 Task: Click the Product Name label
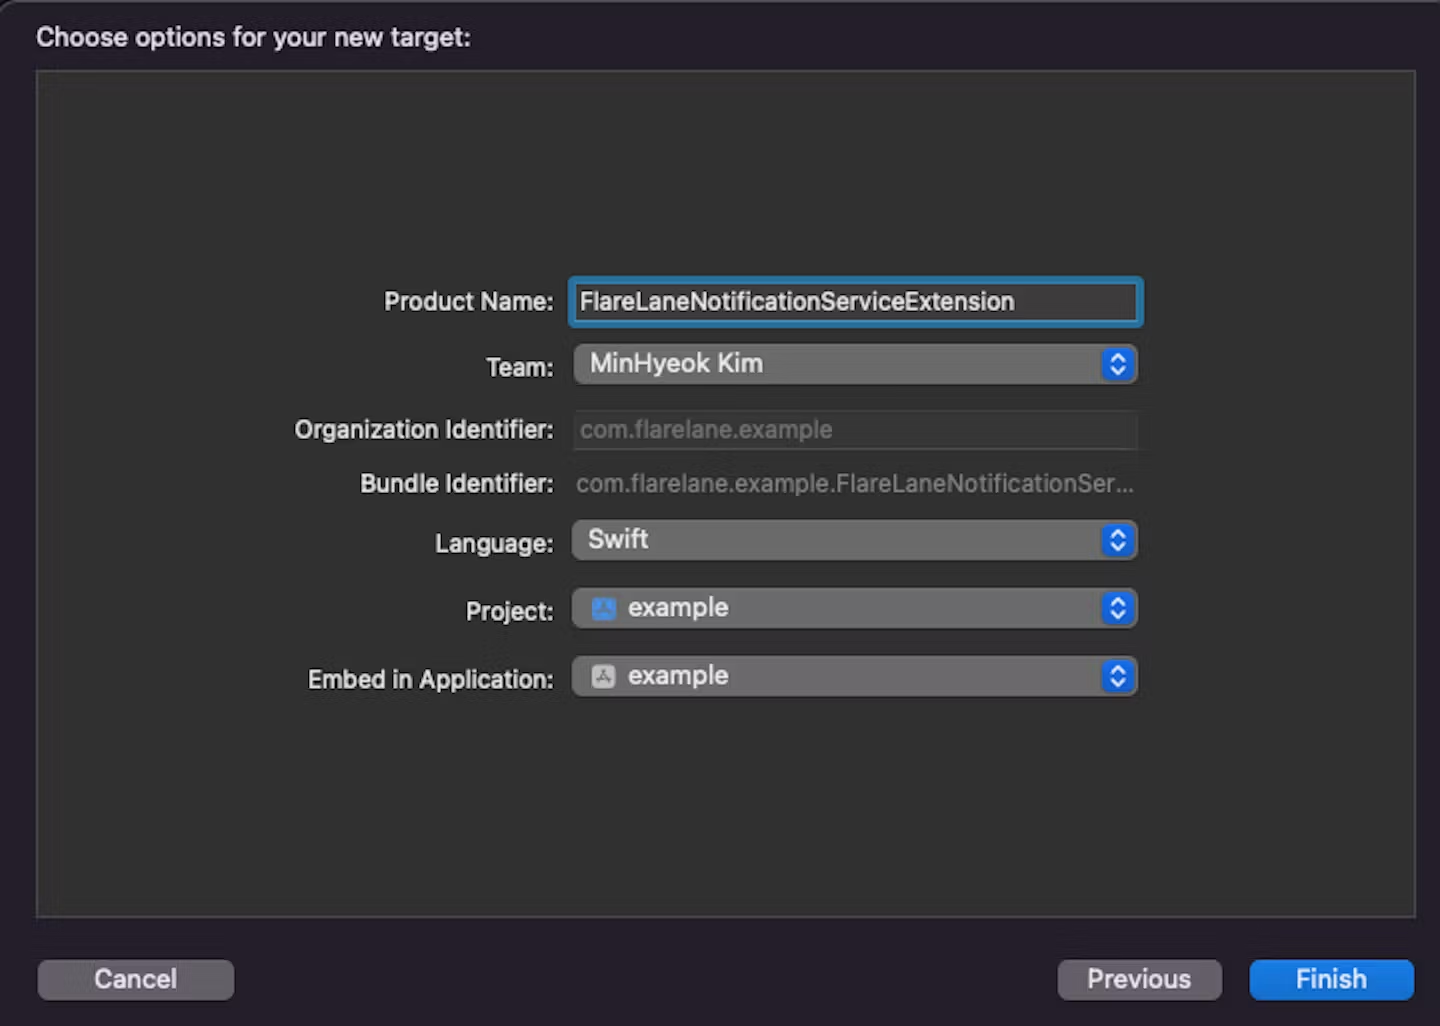tap(468, 302)
